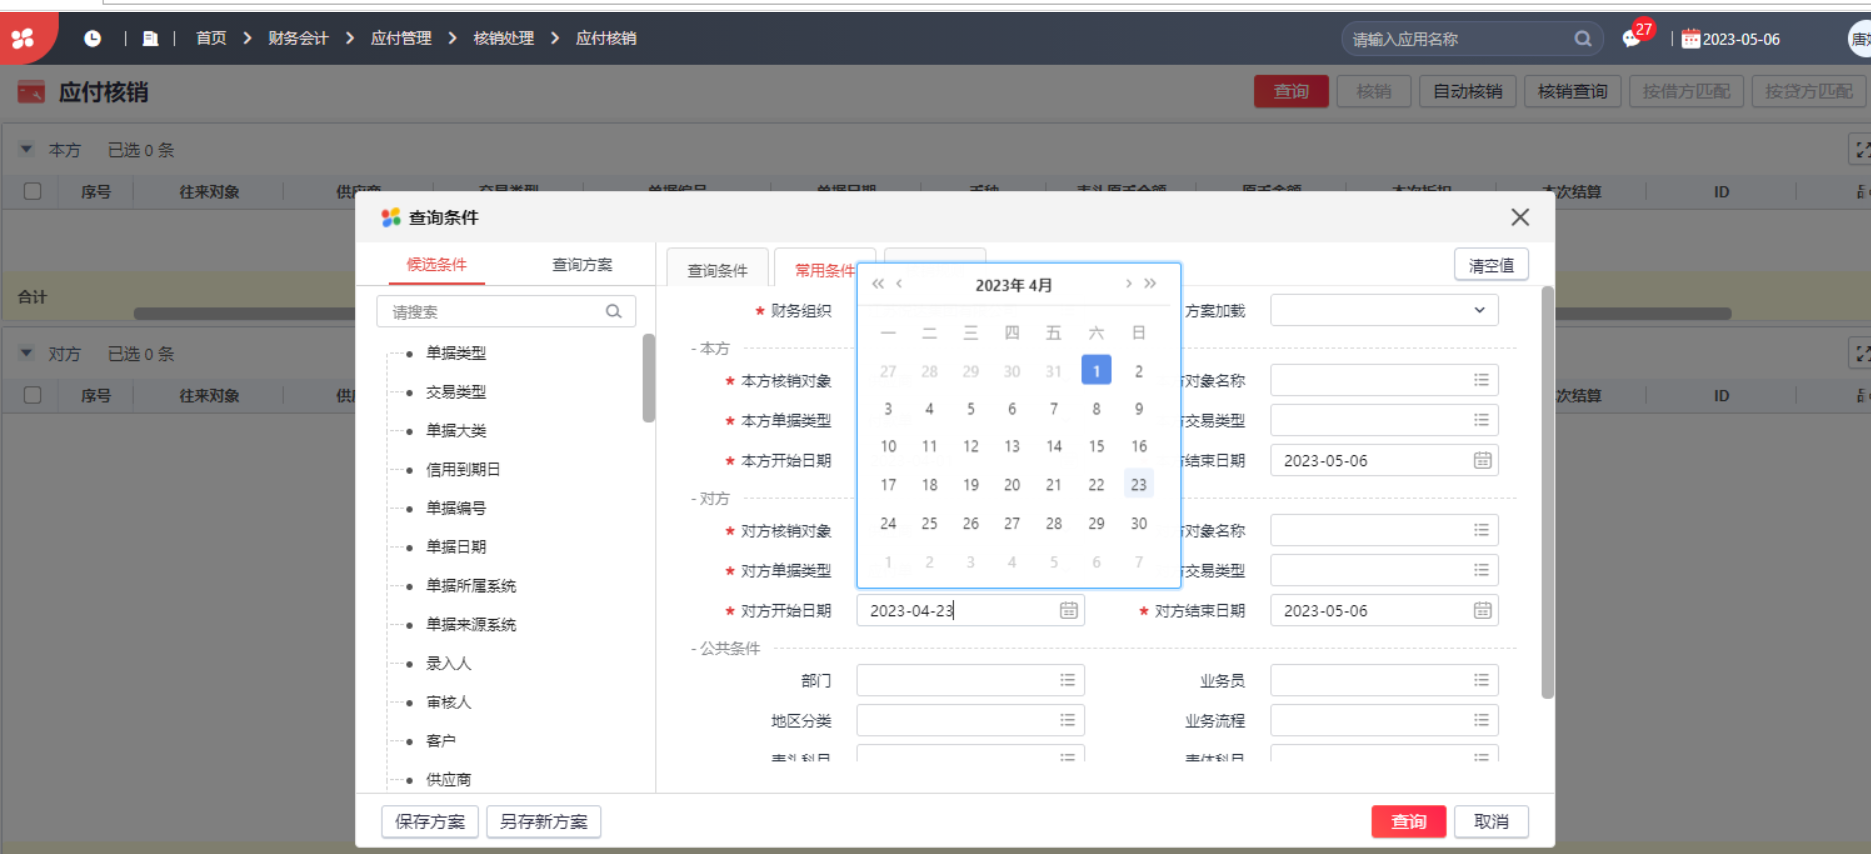Click 保存方案 button
The image size is (1871, 854).
click(x=430, y=821)
